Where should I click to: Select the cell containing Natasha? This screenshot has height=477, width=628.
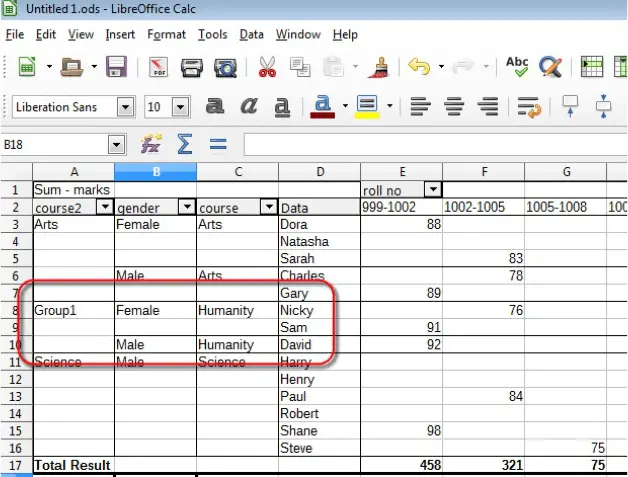[319, 242]
